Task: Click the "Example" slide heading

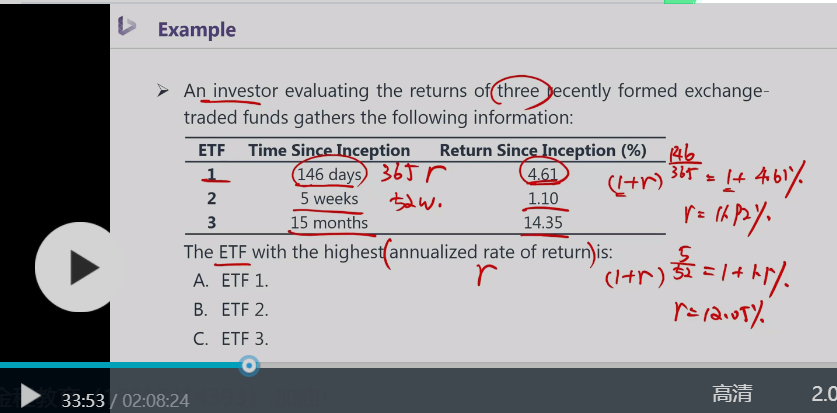Action: [194, 28]
